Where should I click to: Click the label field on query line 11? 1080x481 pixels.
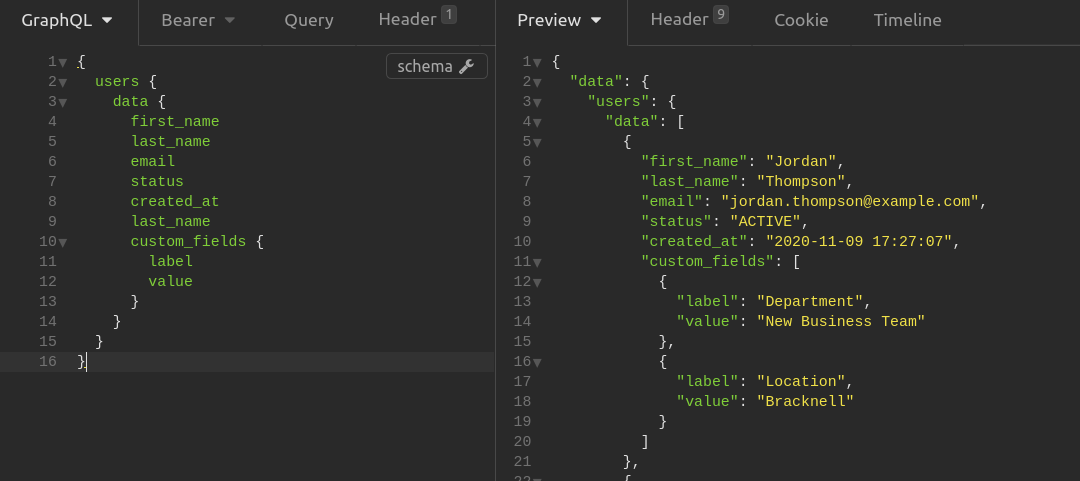point(171,262)
